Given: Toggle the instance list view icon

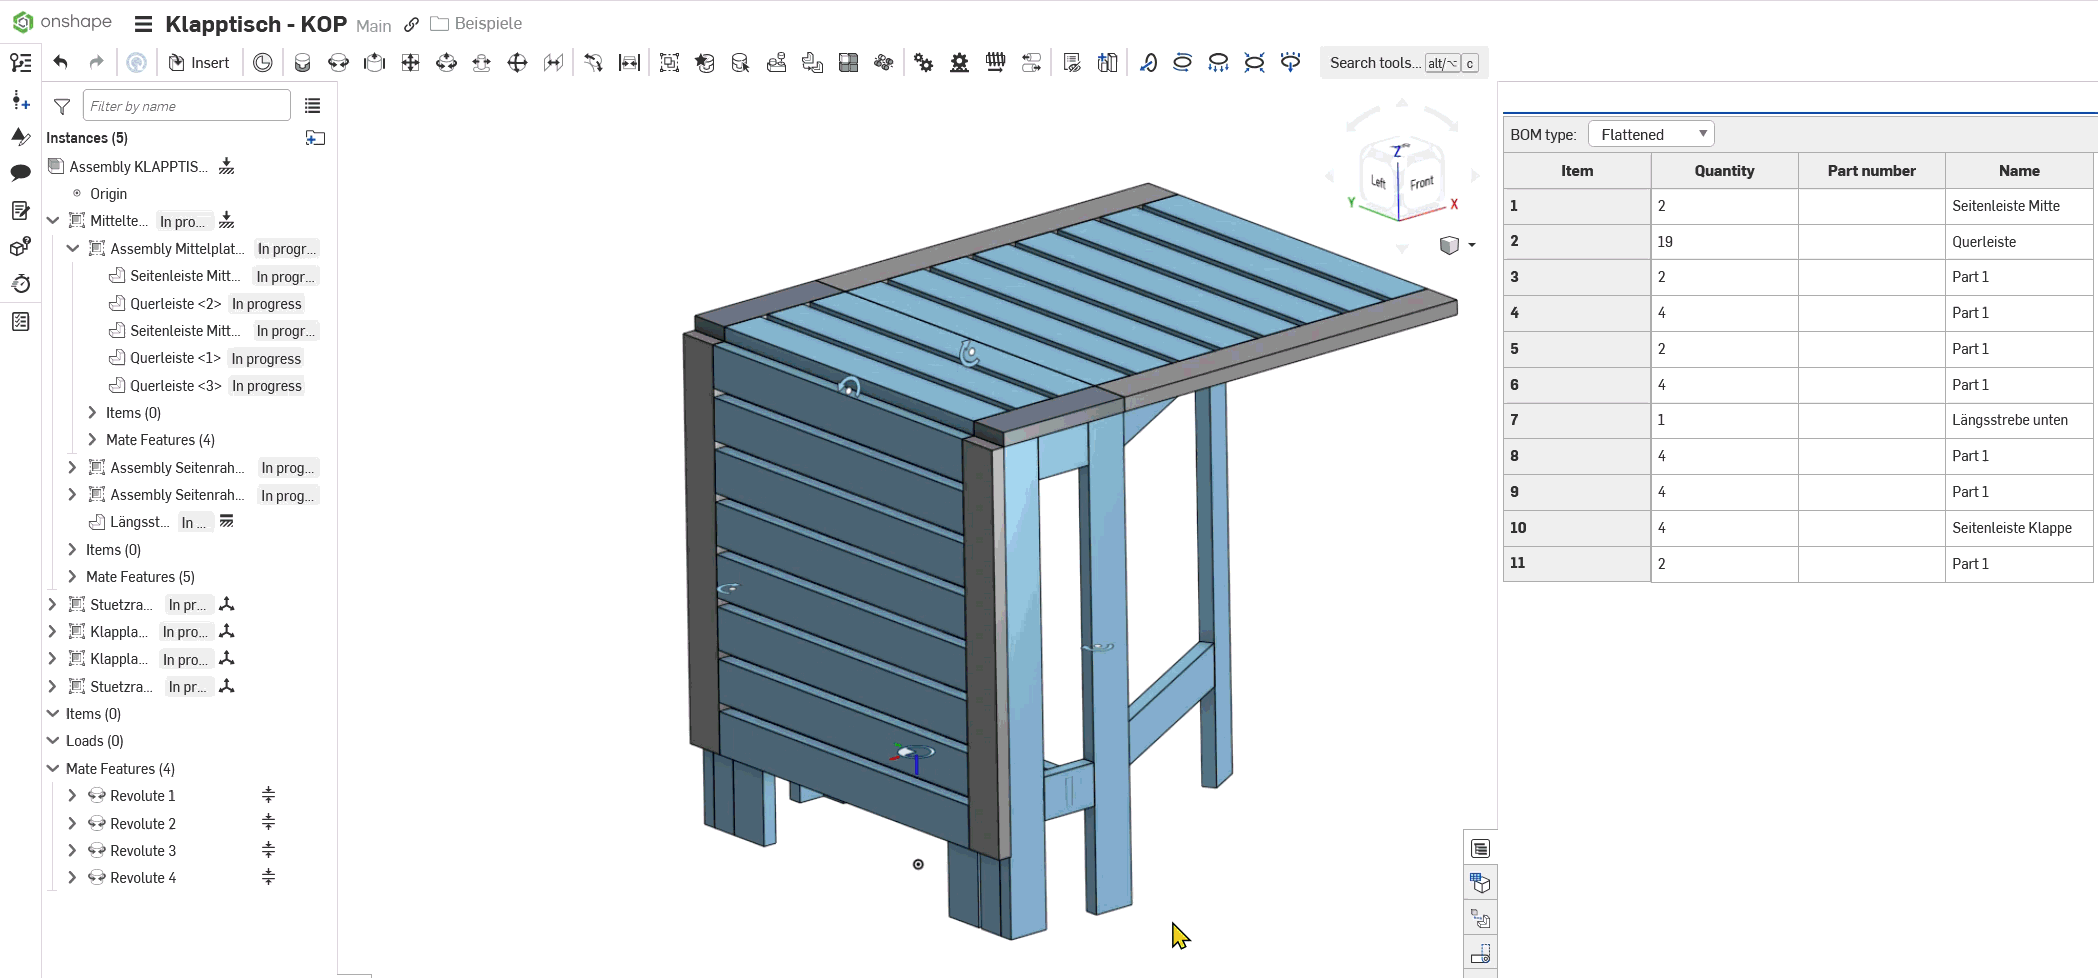Looking at the screenshot, I should coord(312,106).
